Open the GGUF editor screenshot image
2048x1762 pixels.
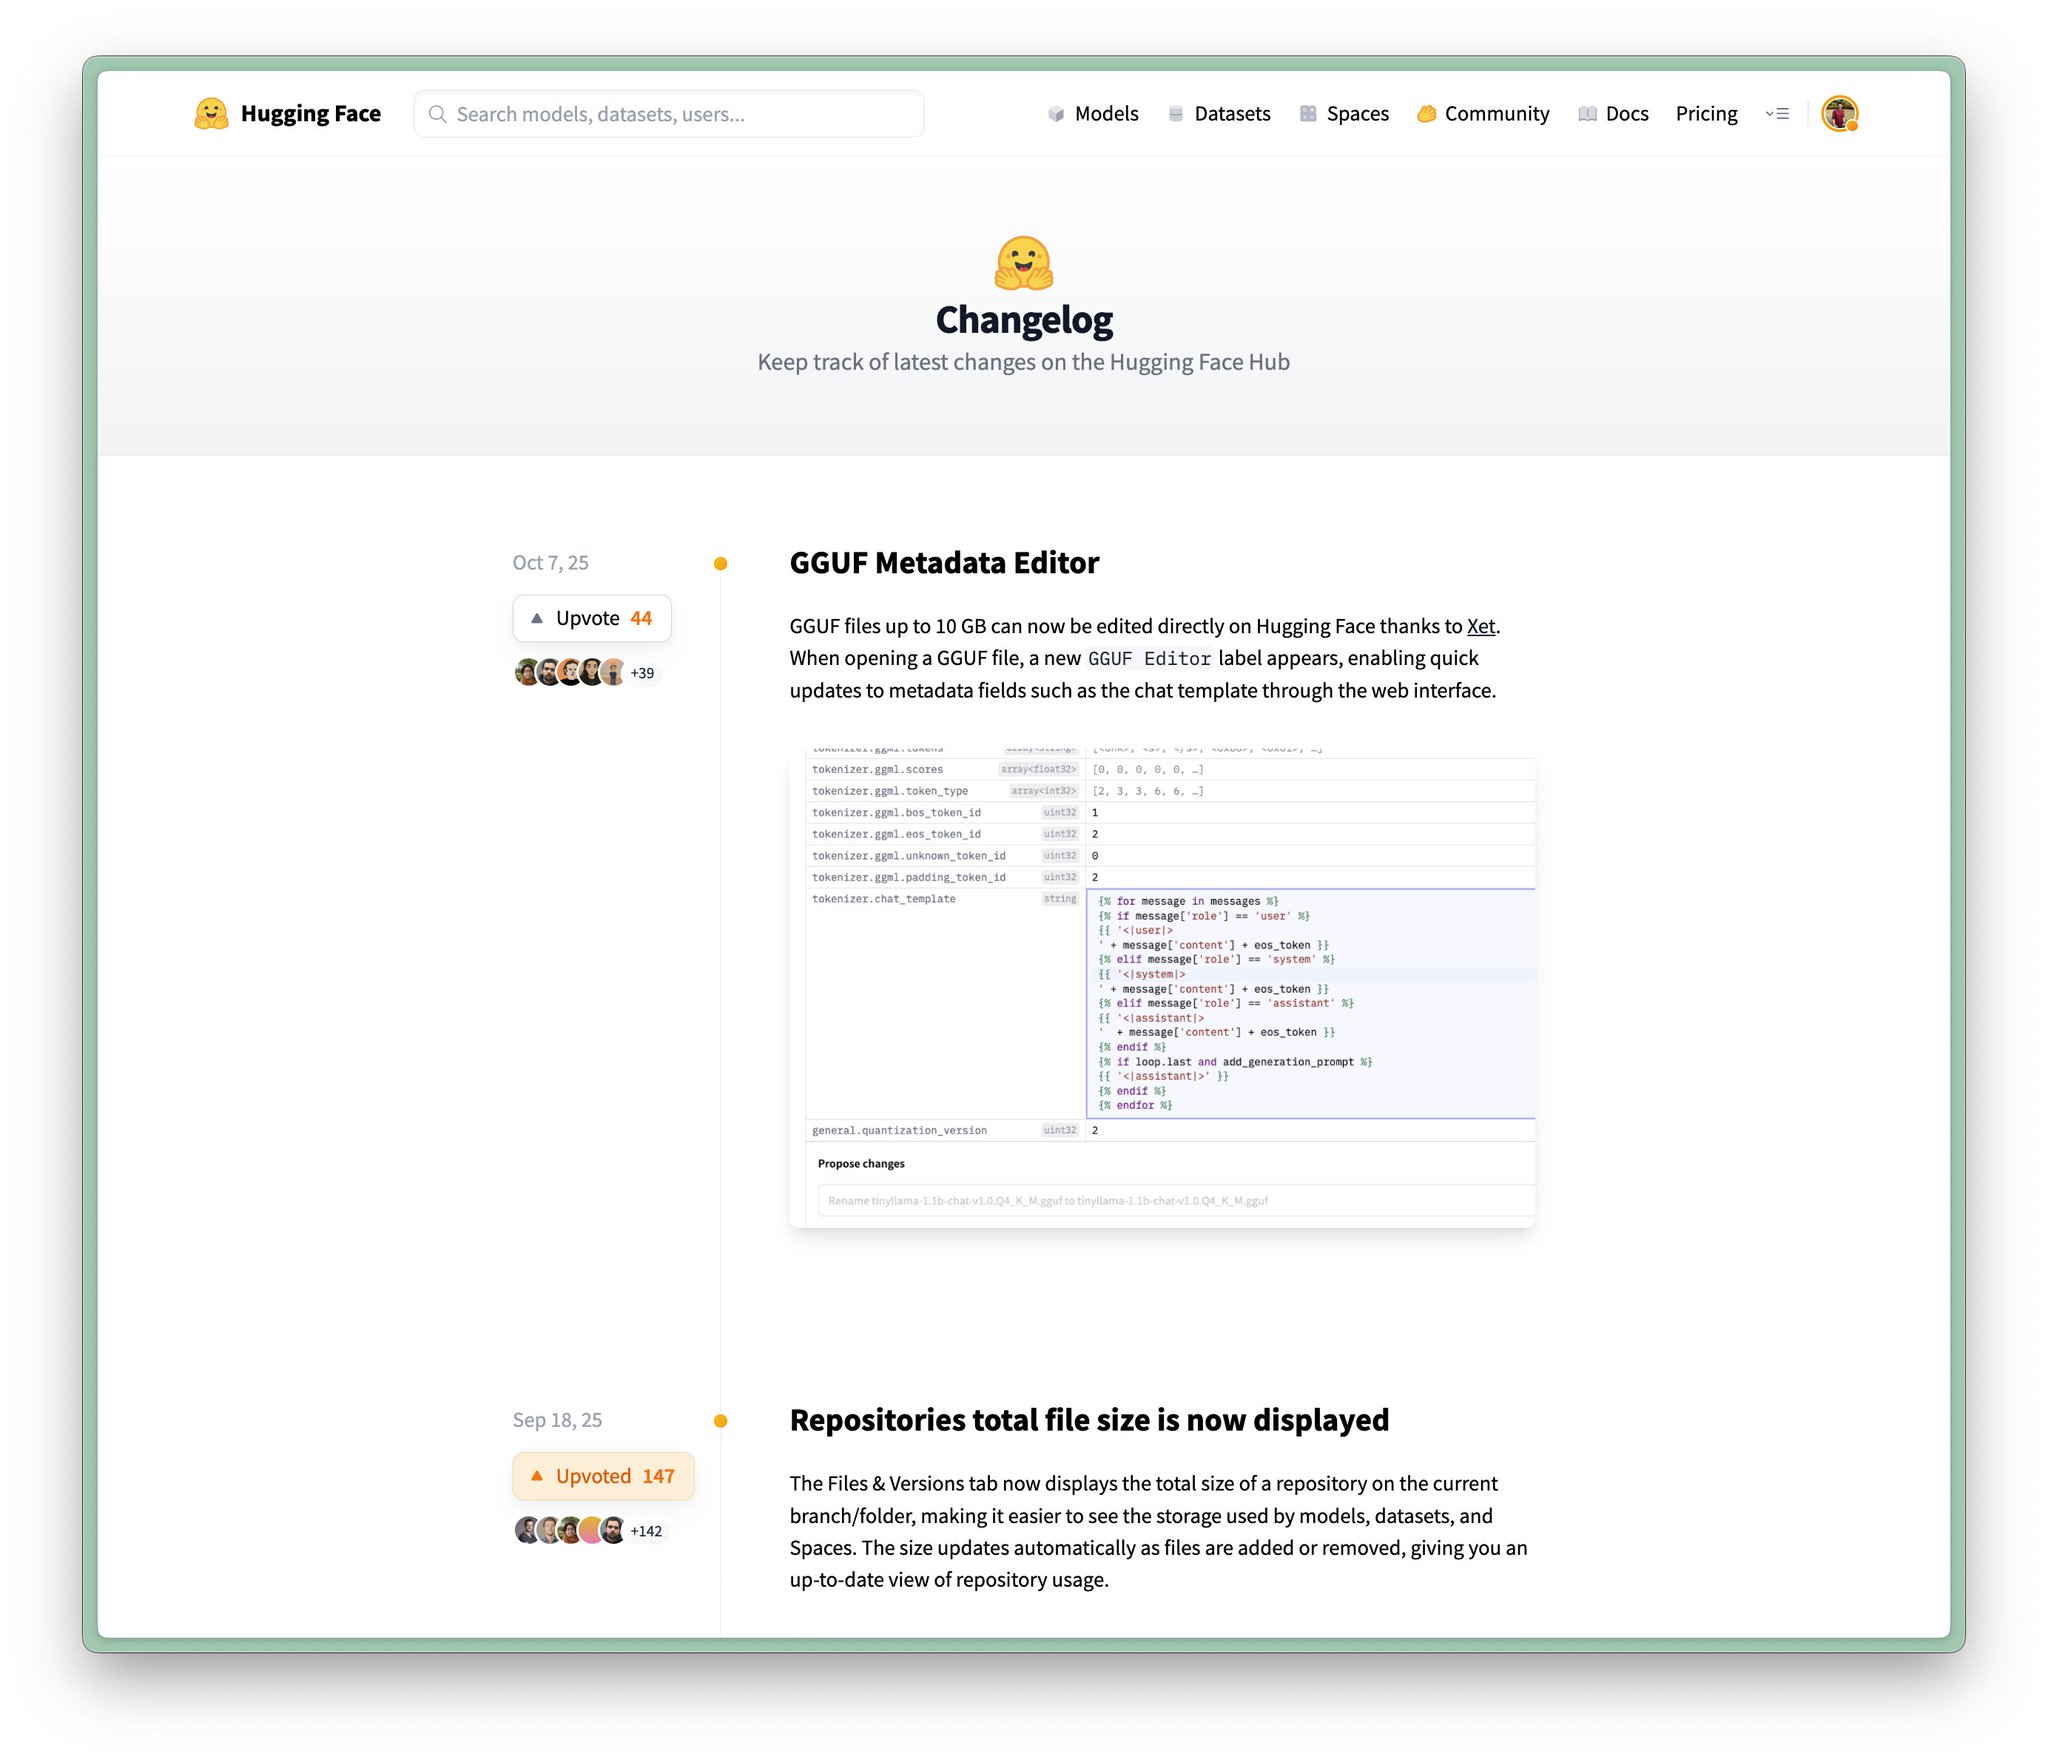click(x=1162, y=987)
